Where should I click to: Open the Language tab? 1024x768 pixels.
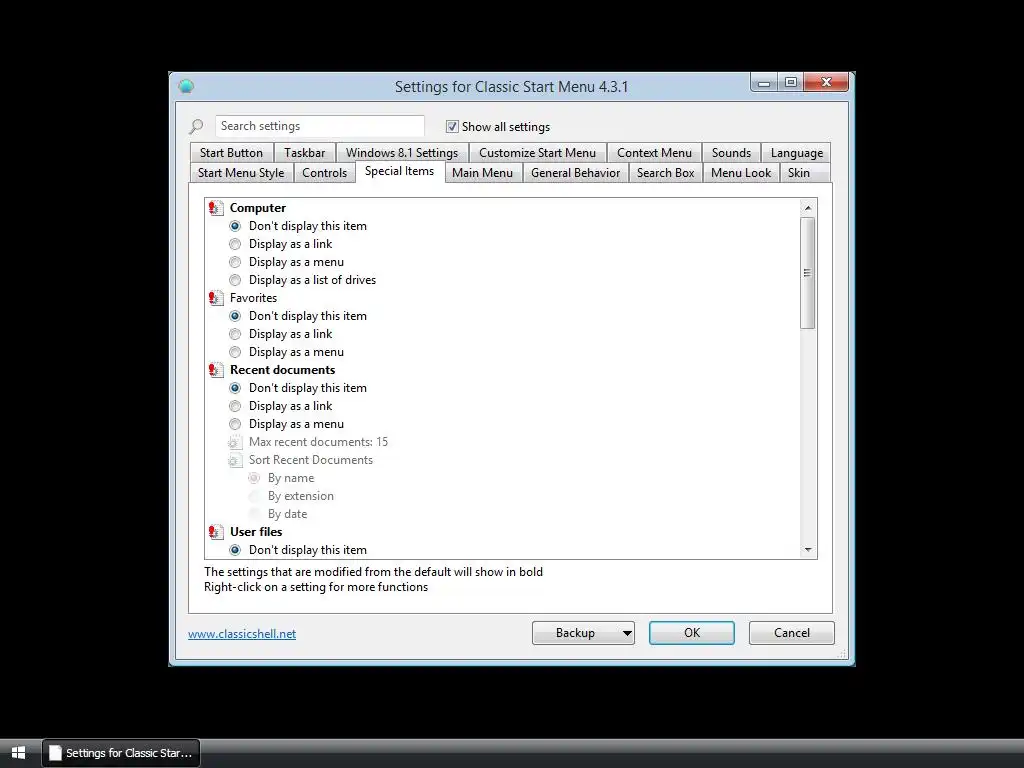(x=797, y=153)
